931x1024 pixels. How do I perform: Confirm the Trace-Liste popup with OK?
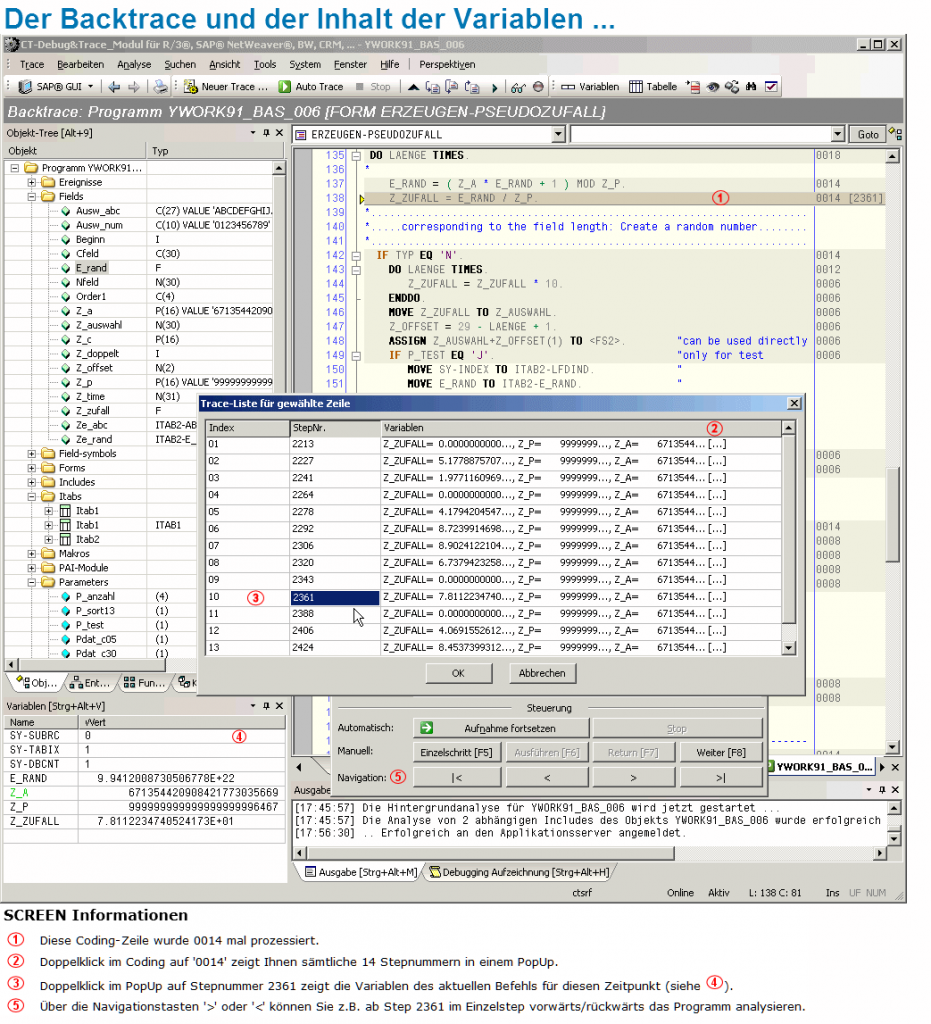tap(458, 673)
